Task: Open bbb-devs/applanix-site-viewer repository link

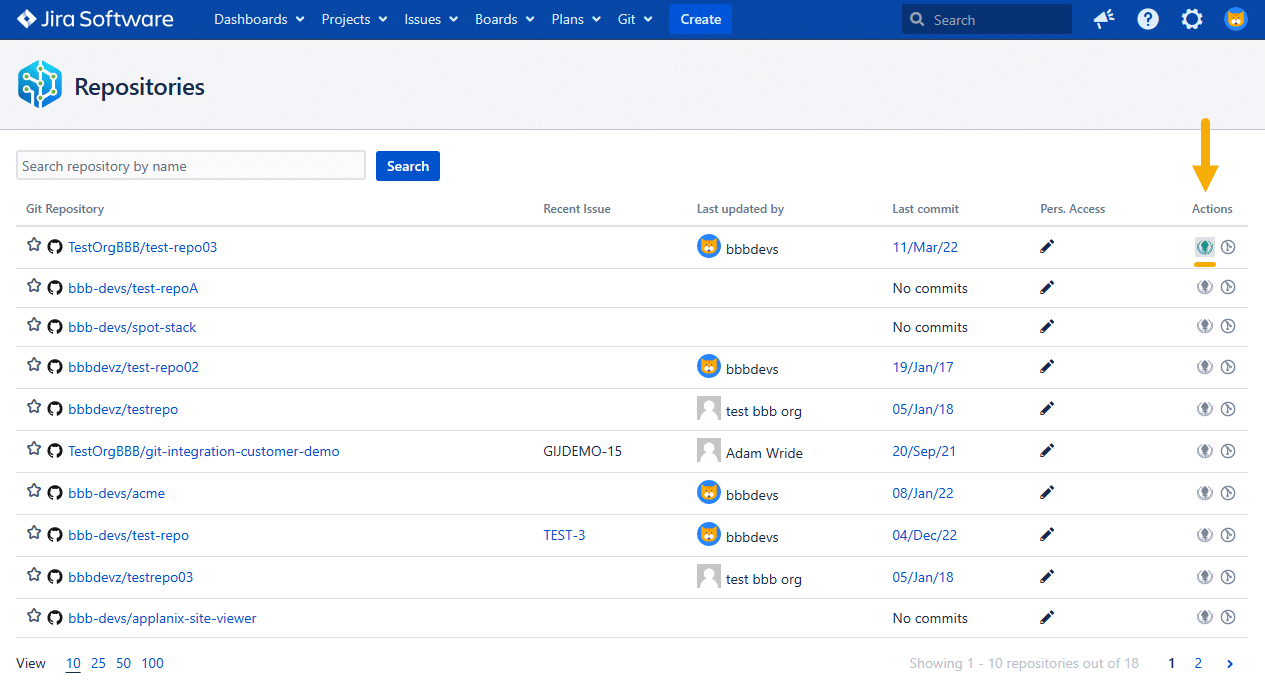Action: point(162,618)
